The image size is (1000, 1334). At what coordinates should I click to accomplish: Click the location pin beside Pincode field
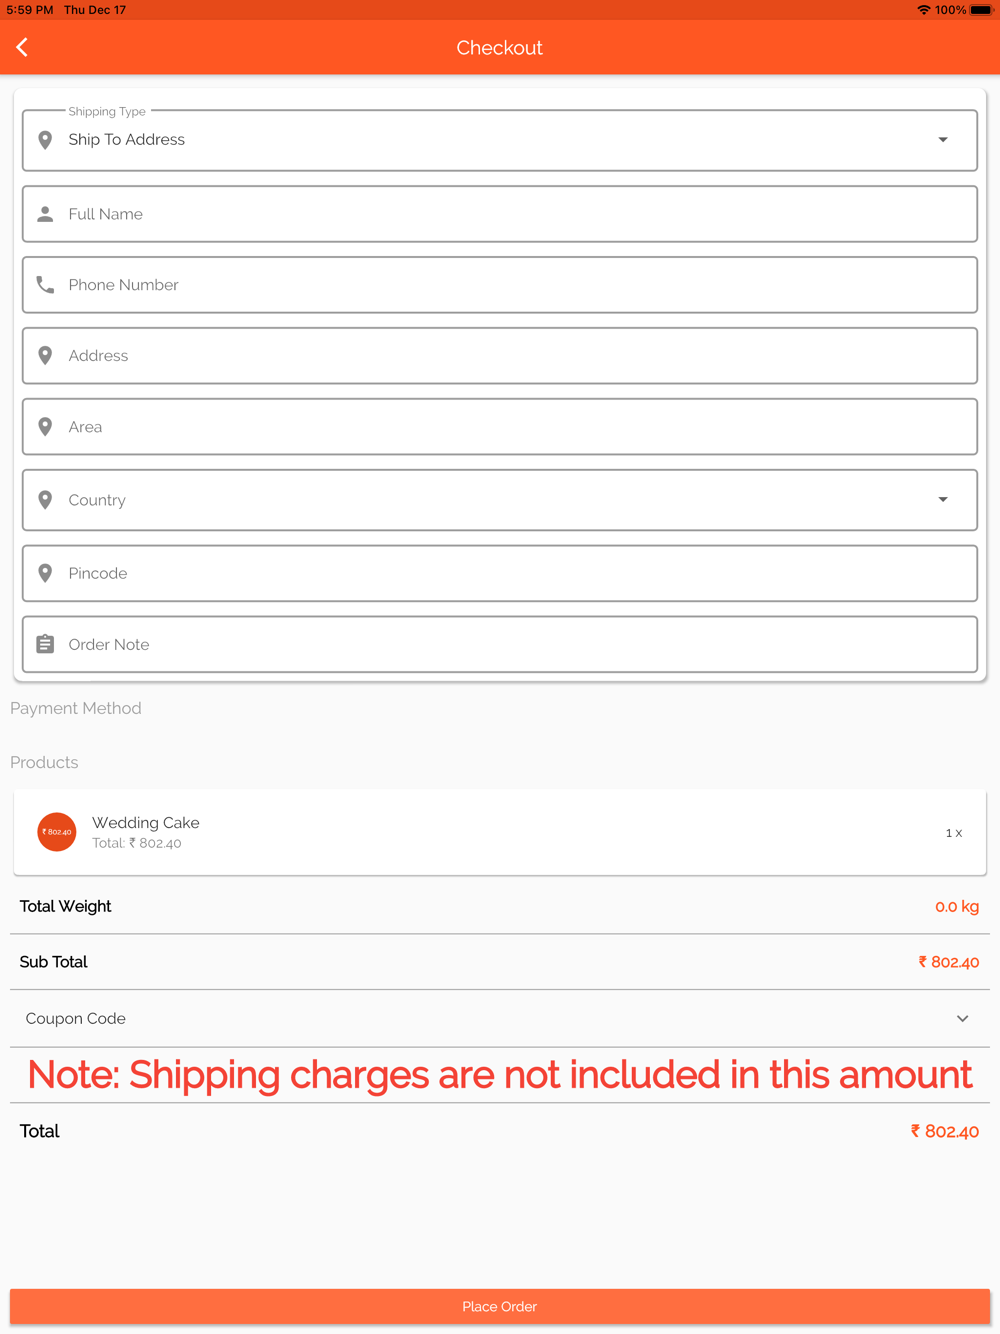[x=45, y=573]
